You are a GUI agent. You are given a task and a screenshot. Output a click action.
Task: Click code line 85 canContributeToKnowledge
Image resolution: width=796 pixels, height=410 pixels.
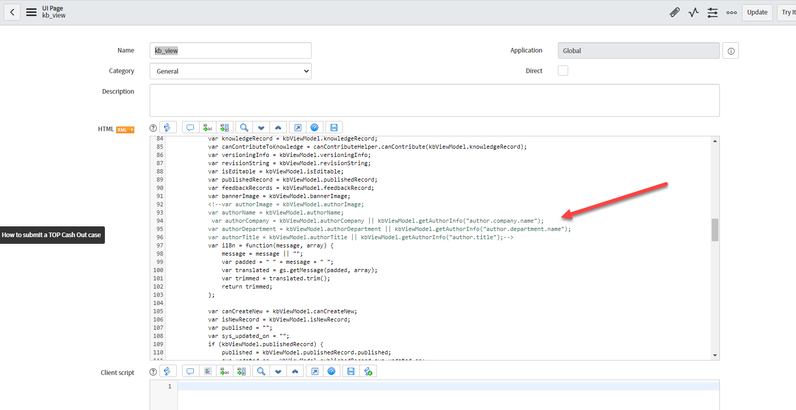368,147
